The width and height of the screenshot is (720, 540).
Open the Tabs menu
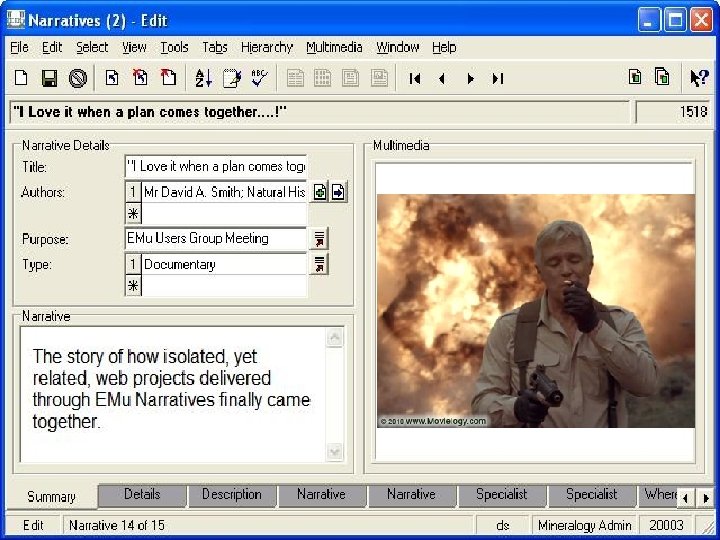[x=215, y=47]
